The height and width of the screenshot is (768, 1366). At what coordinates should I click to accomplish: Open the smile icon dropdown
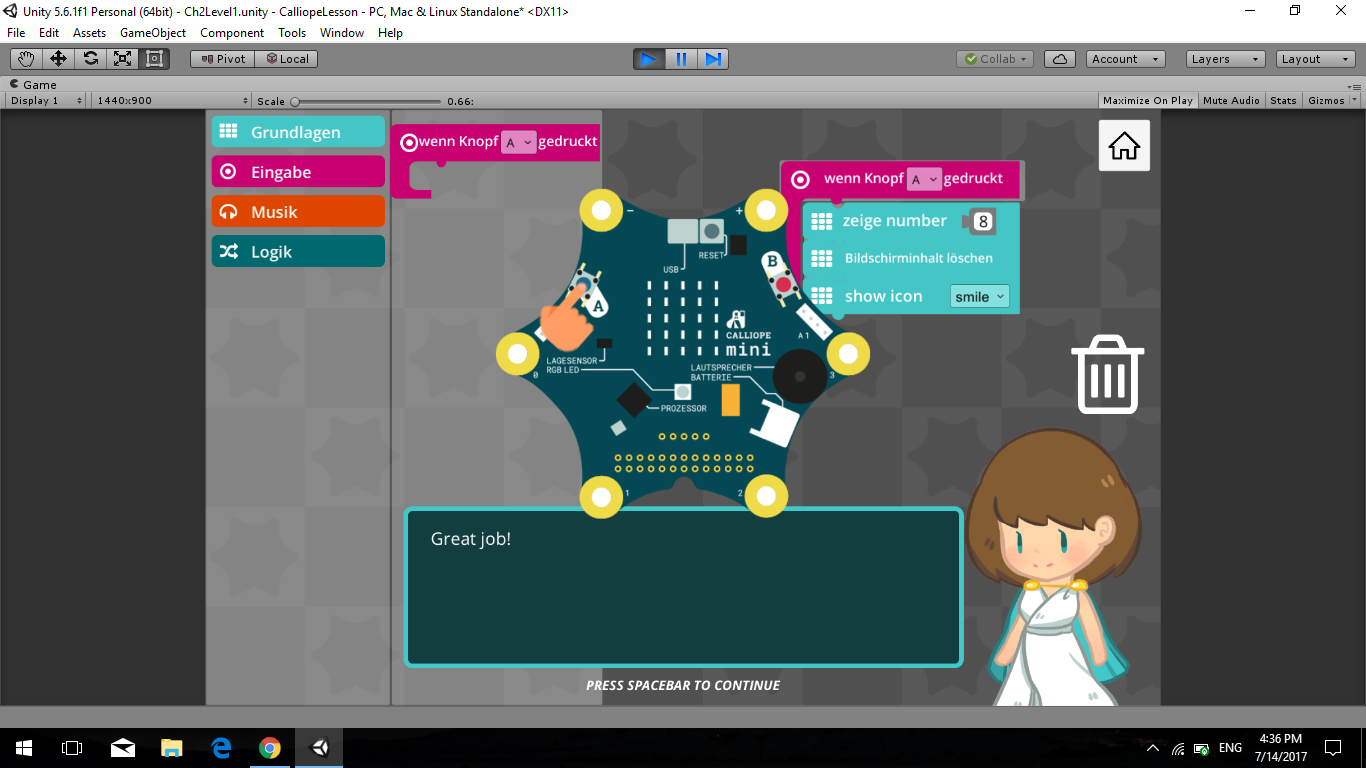point(979,296)
